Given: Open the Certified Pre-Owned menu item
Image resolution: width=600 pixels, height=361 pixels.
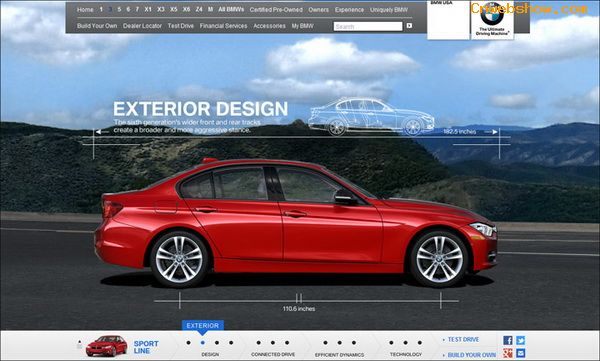Looking at the screenshot, I should click(276, 10).
